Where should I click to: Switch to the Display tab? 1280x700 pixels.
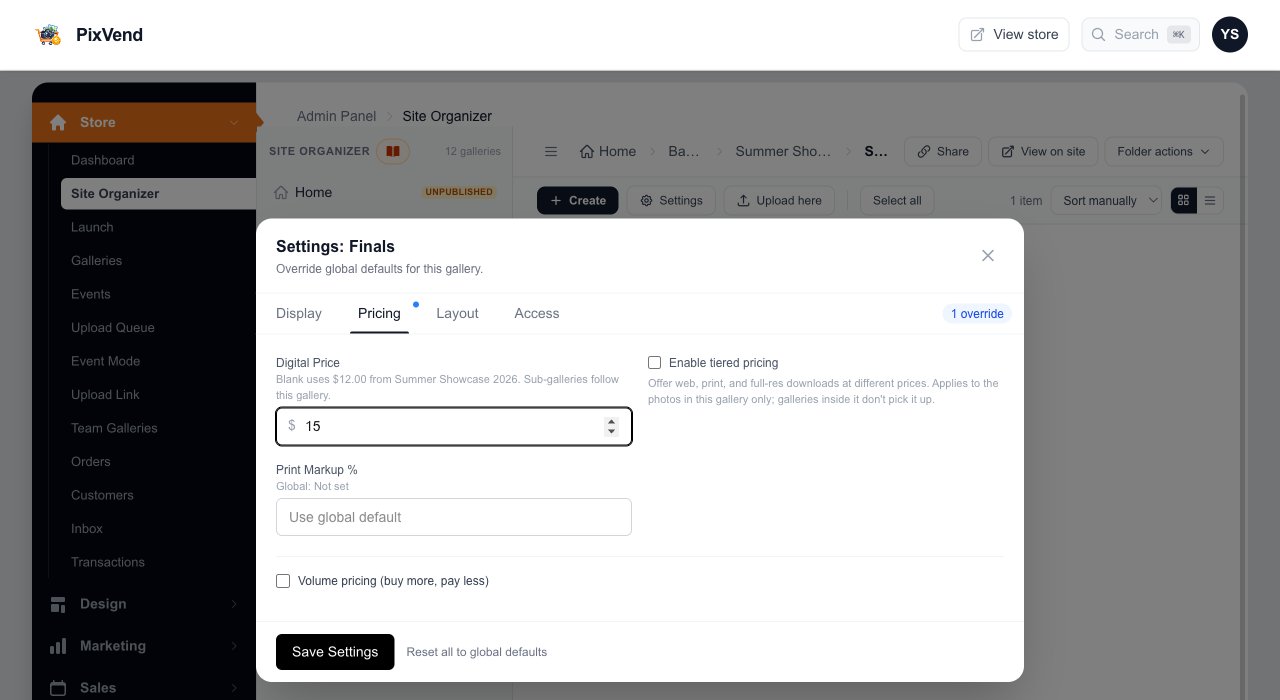(x=299, y=313)
